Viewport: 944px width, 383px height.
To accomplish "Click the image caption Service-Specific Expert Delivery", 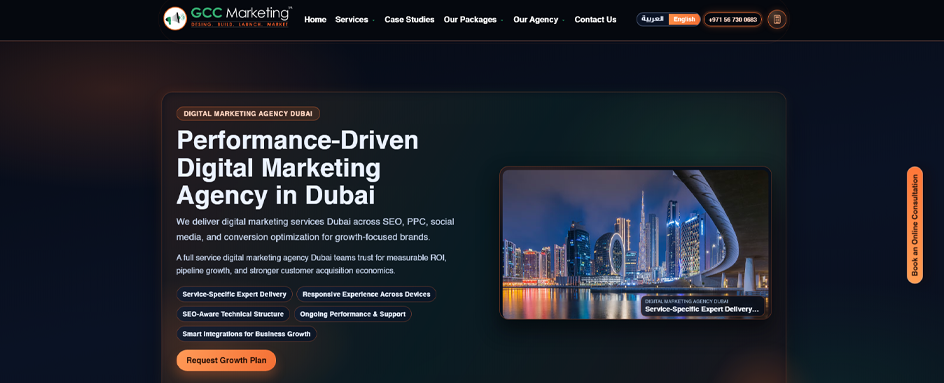I will click(701, 309).
